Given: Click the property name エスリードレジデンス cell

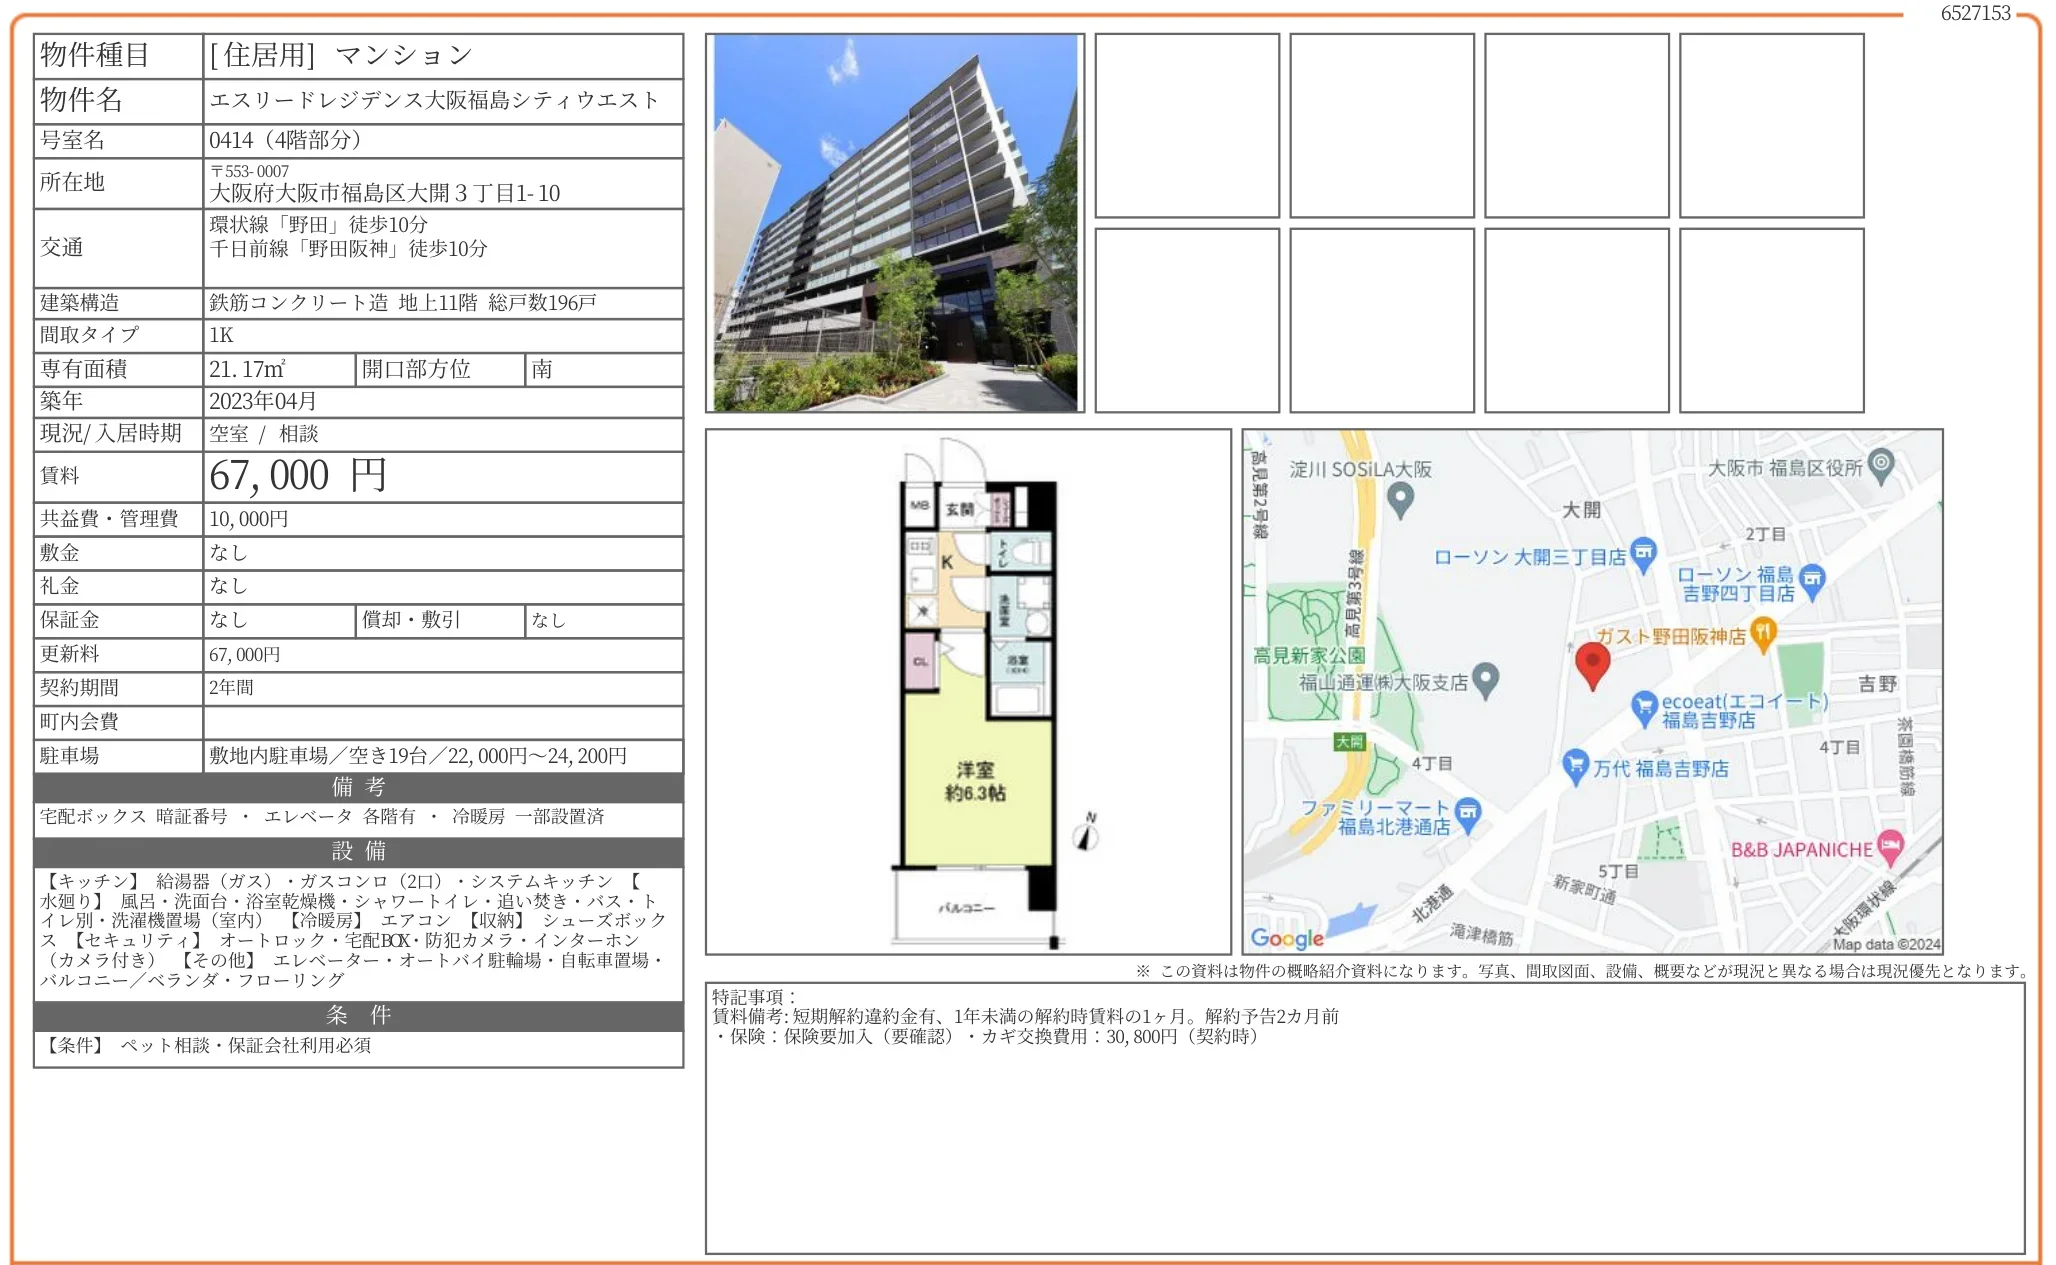Looking at the screenshot, I should click(434, 100).
